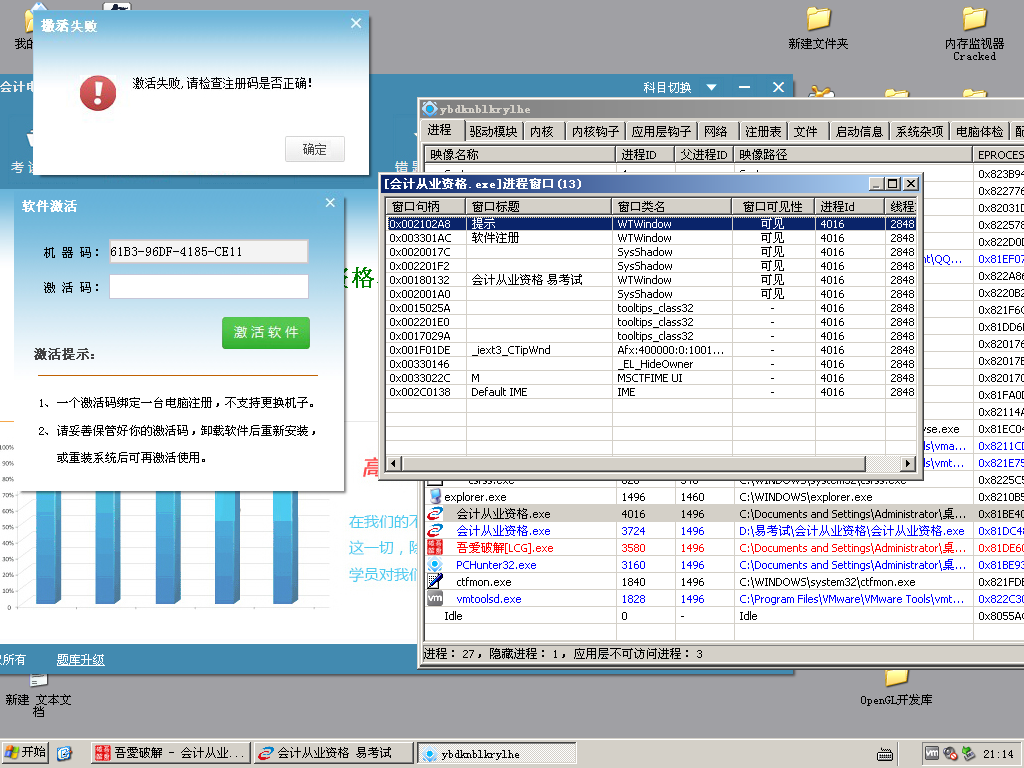Select the row titled Default IME
This screenshot has width=1024, height=768.
tap(651, 392)
